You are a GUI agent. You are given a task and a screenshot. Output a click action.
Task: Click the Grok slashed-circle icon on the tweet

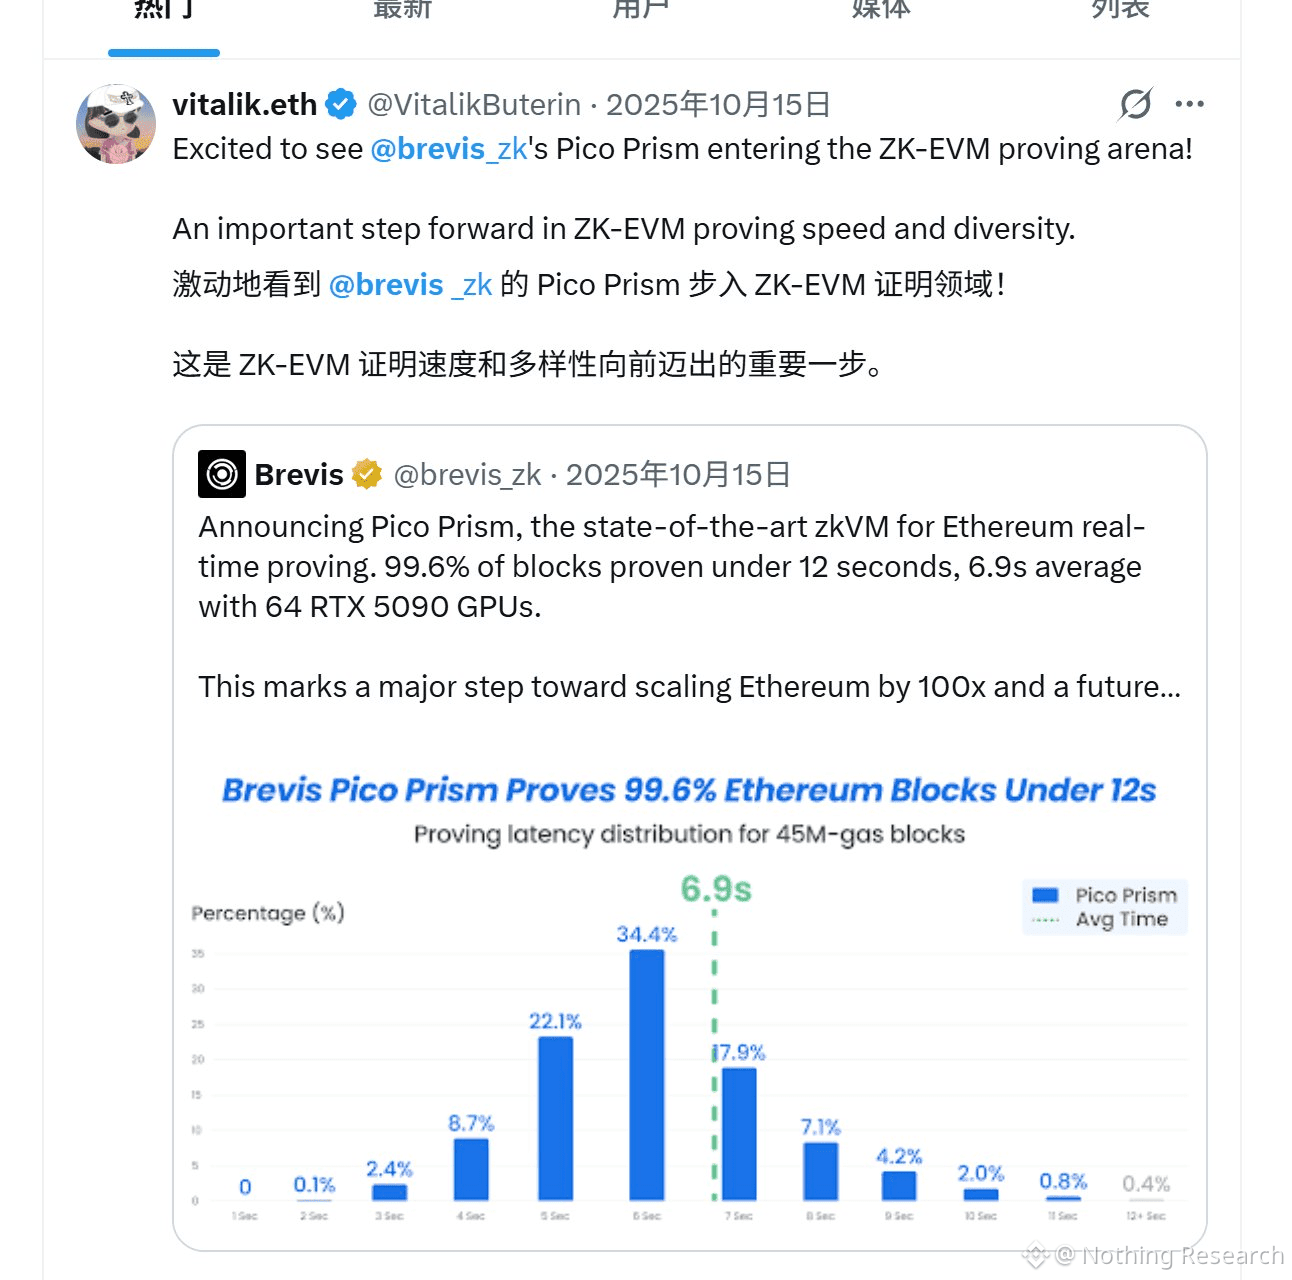(1135, 104)
